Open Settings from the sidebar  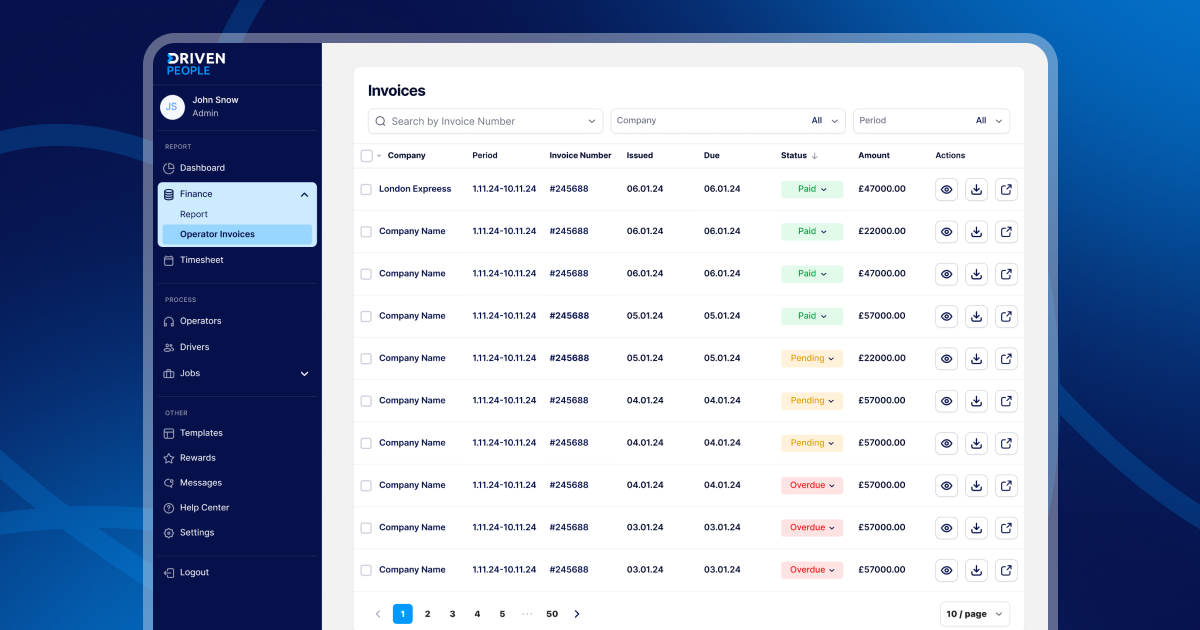[x=197, y=533]
